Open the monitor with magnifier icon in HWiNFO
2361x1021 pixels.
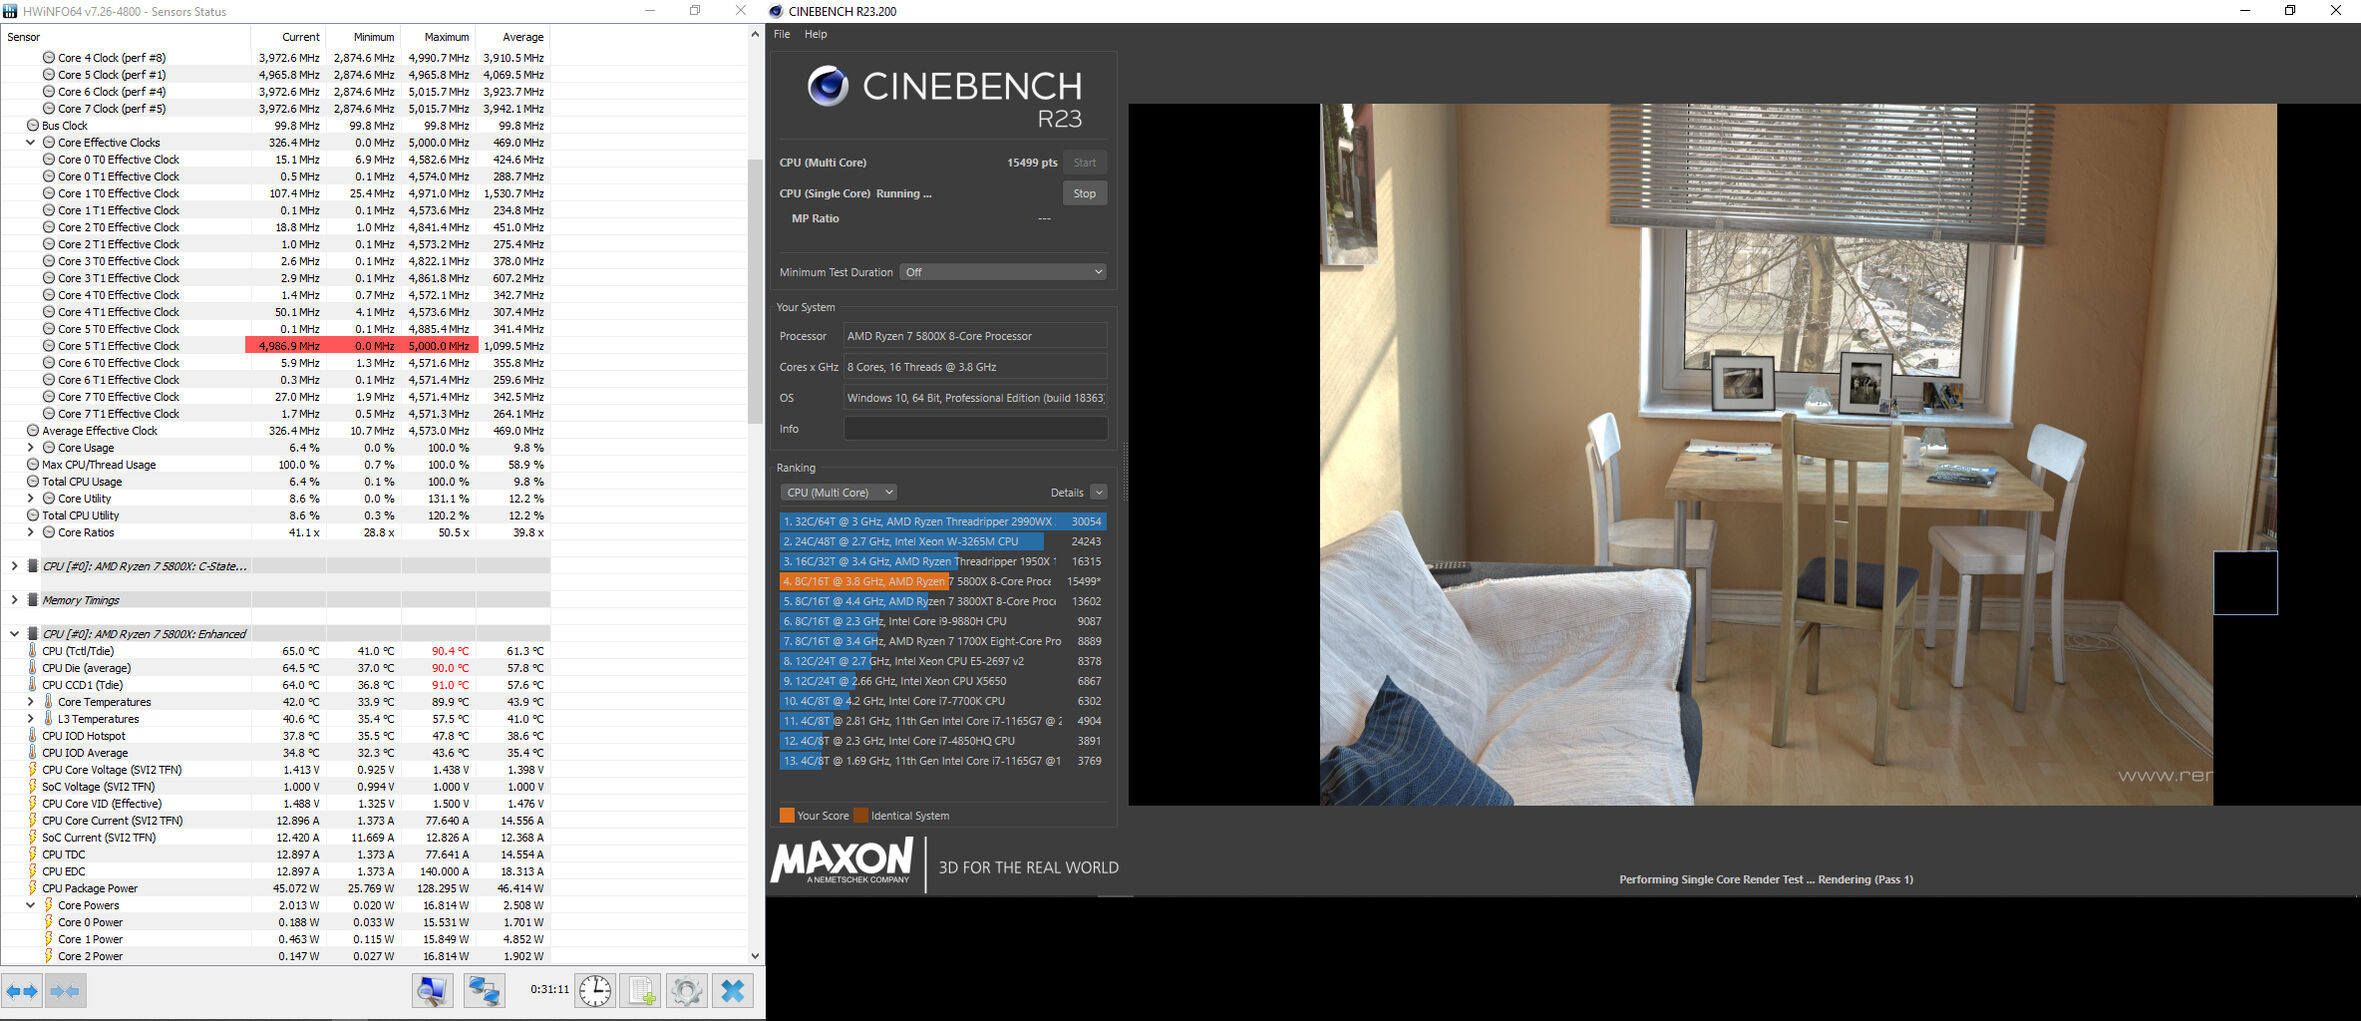(432, 991)
